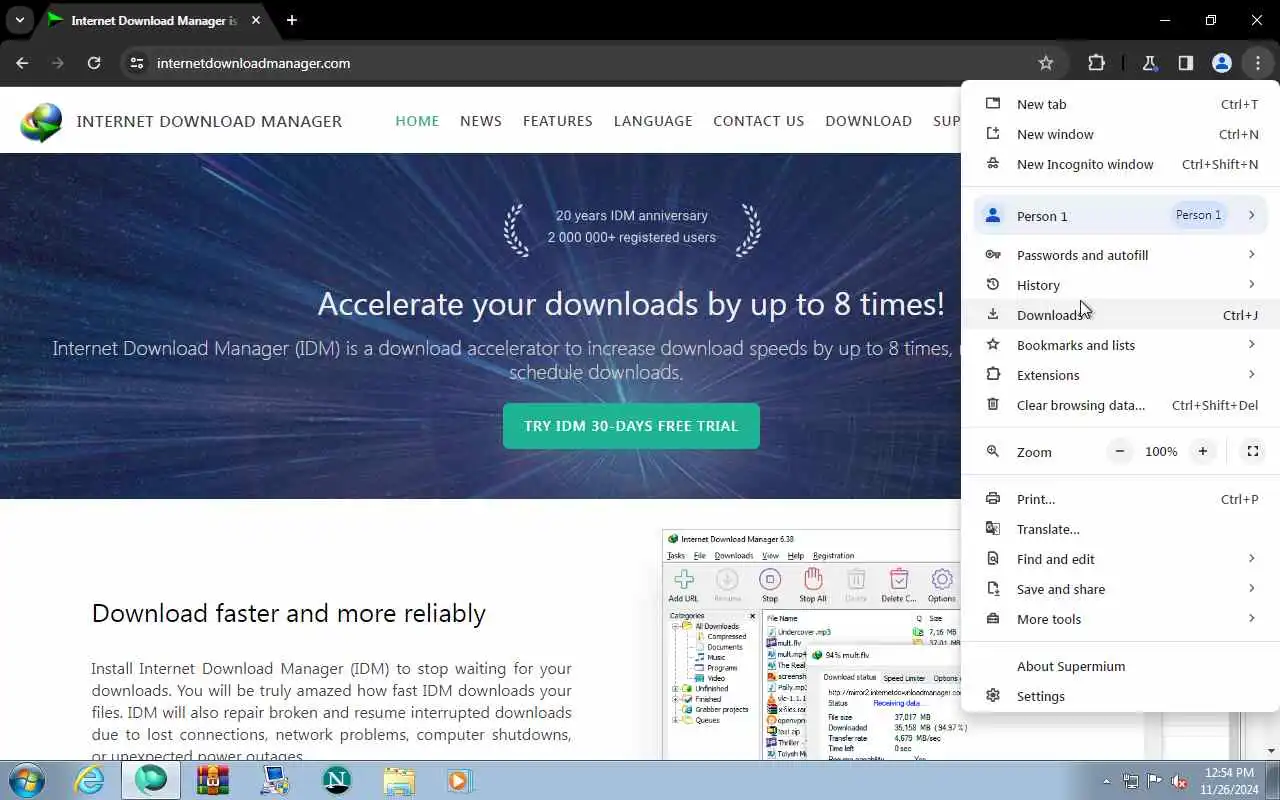
Task: Open Settings from the menu
Action: coord(1120,696)
